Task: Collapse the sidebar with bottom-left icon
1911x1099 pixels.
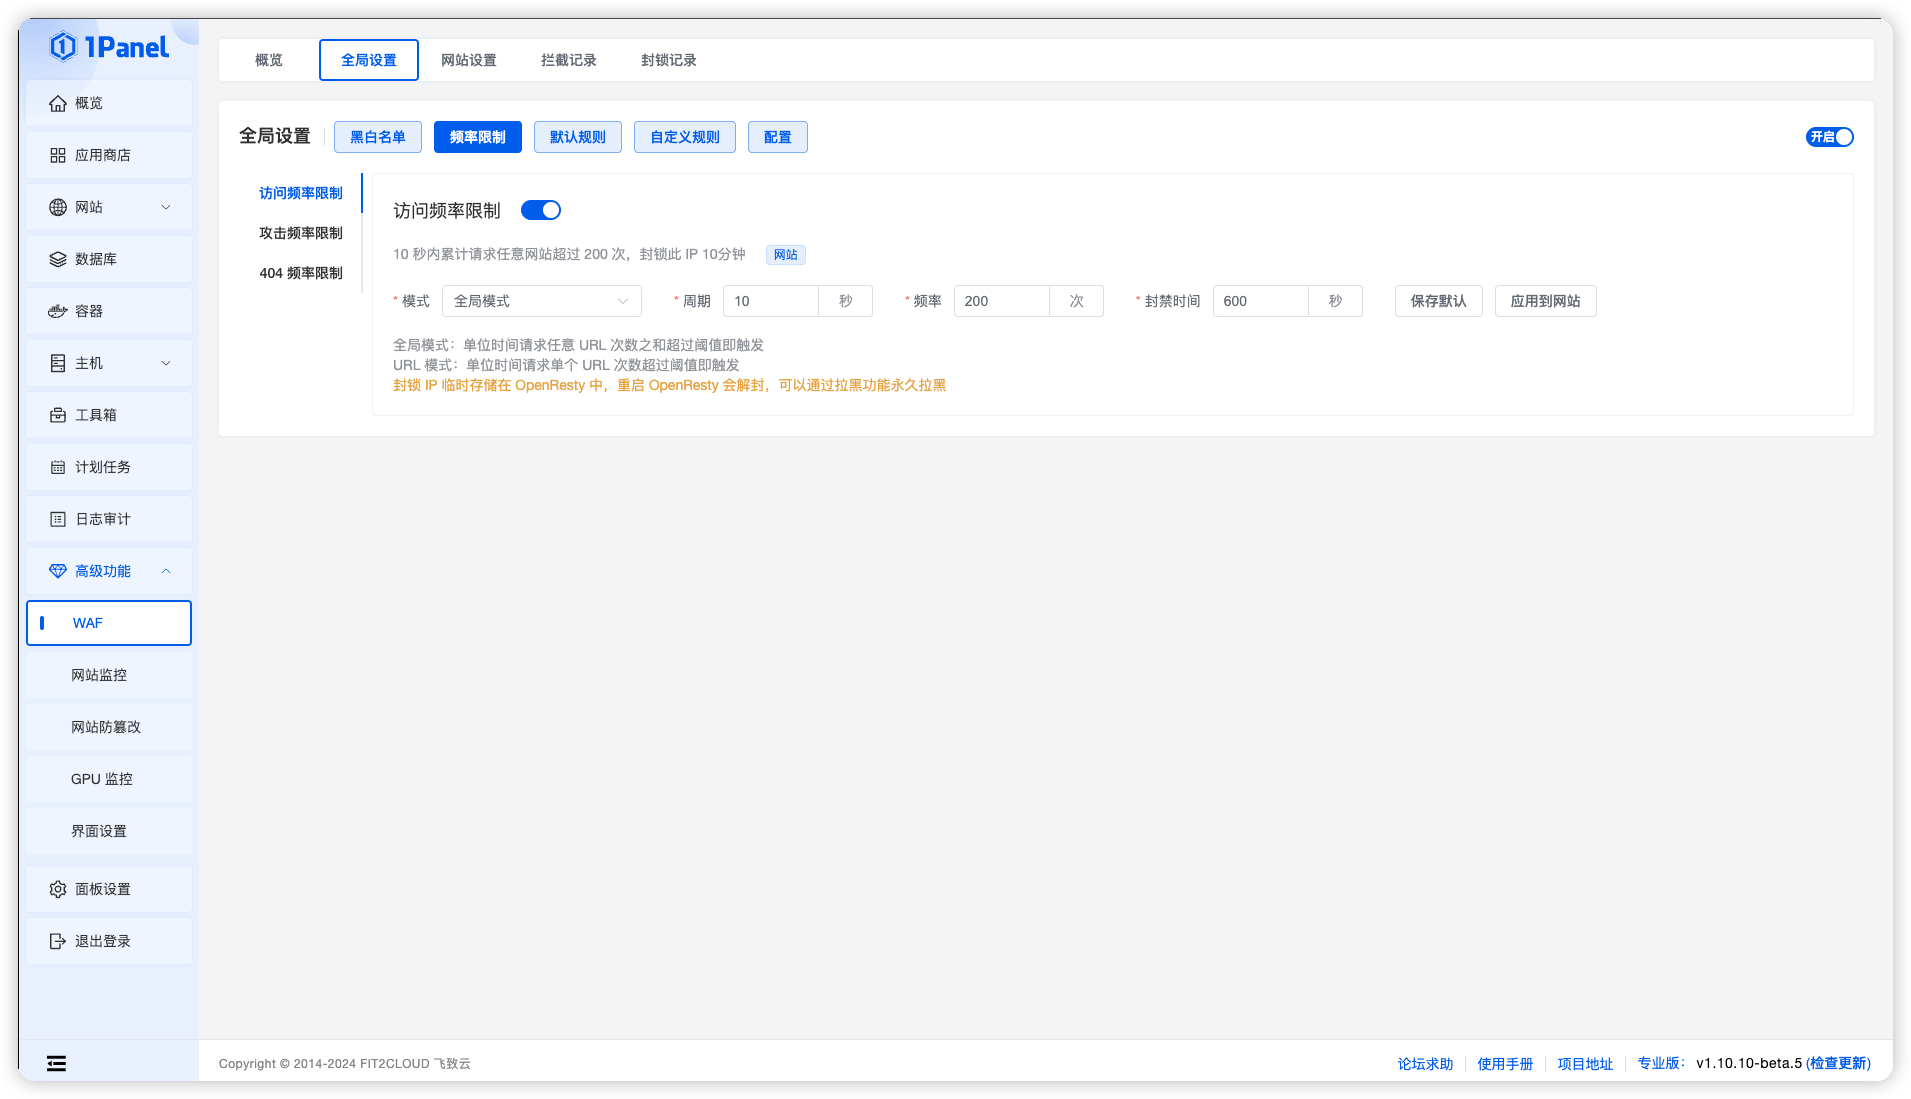Action: pos(56,1063)
